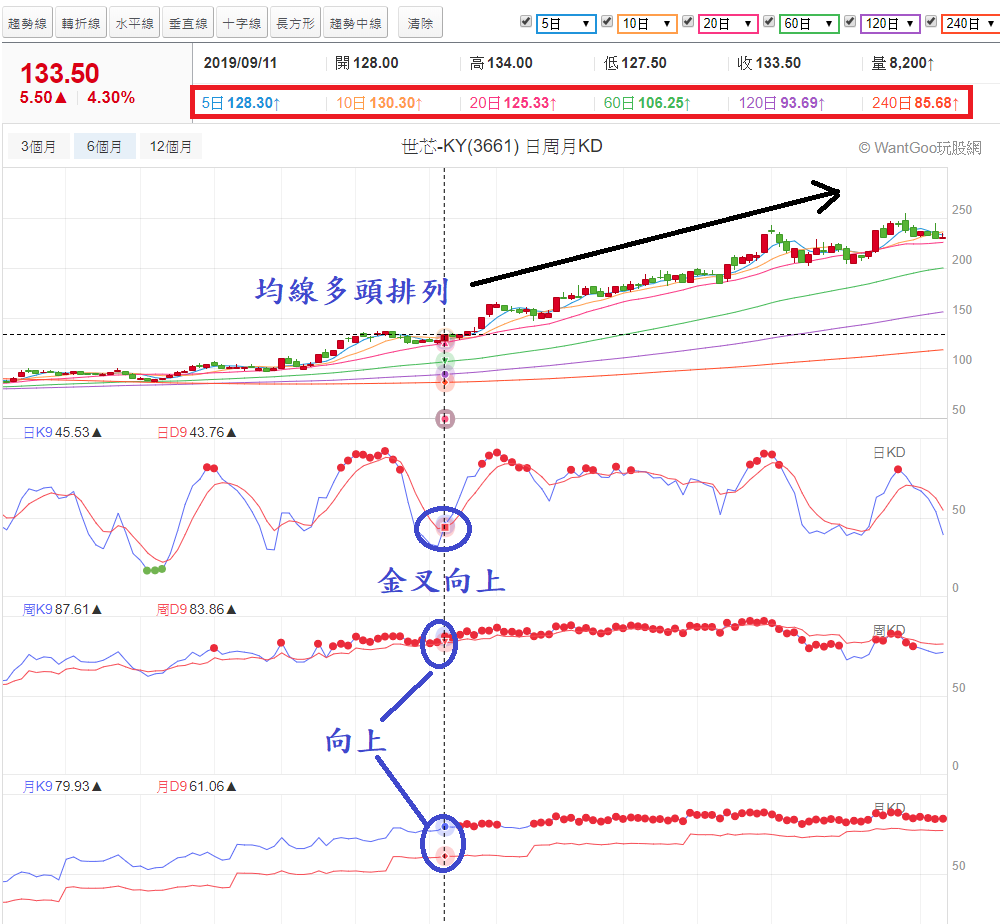Image resolution: width=1000 pixels, height=924 pixels.
Task: Switch to the 3個月 time range tab
Action: click(x=39, y=147)
